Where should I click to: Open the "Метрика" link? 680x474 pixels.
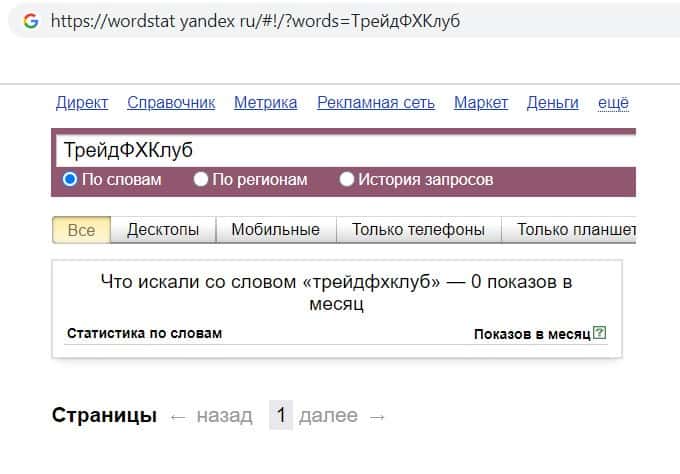click(265, 102)
